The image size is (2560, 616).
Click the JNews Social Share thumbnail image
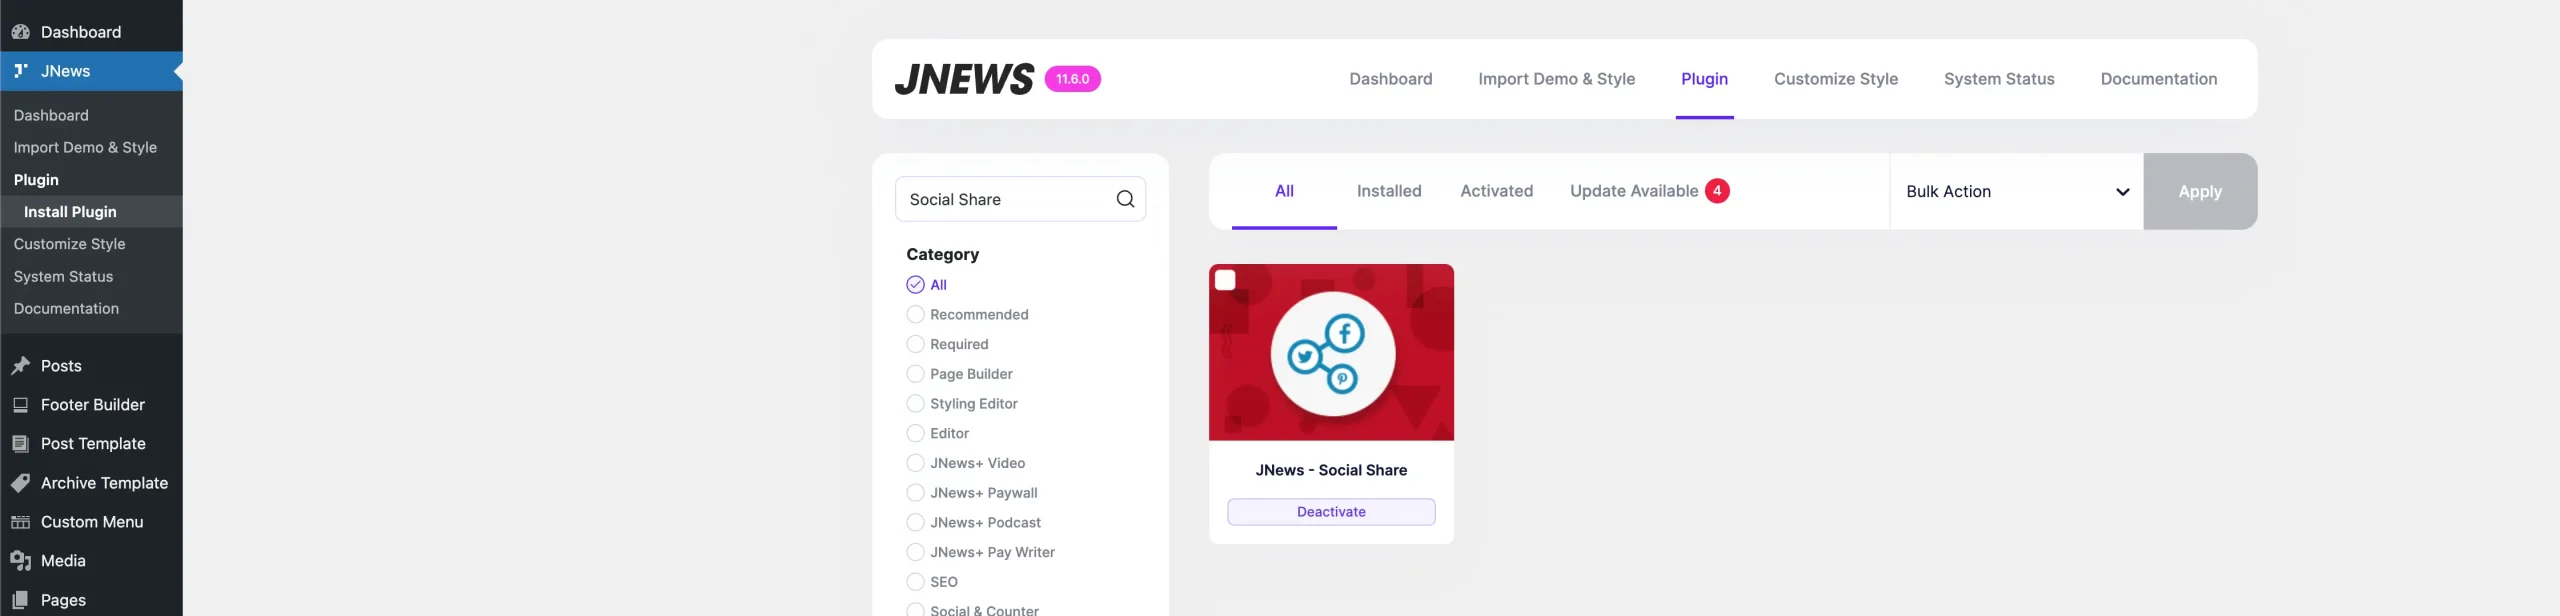(1331, 353)
